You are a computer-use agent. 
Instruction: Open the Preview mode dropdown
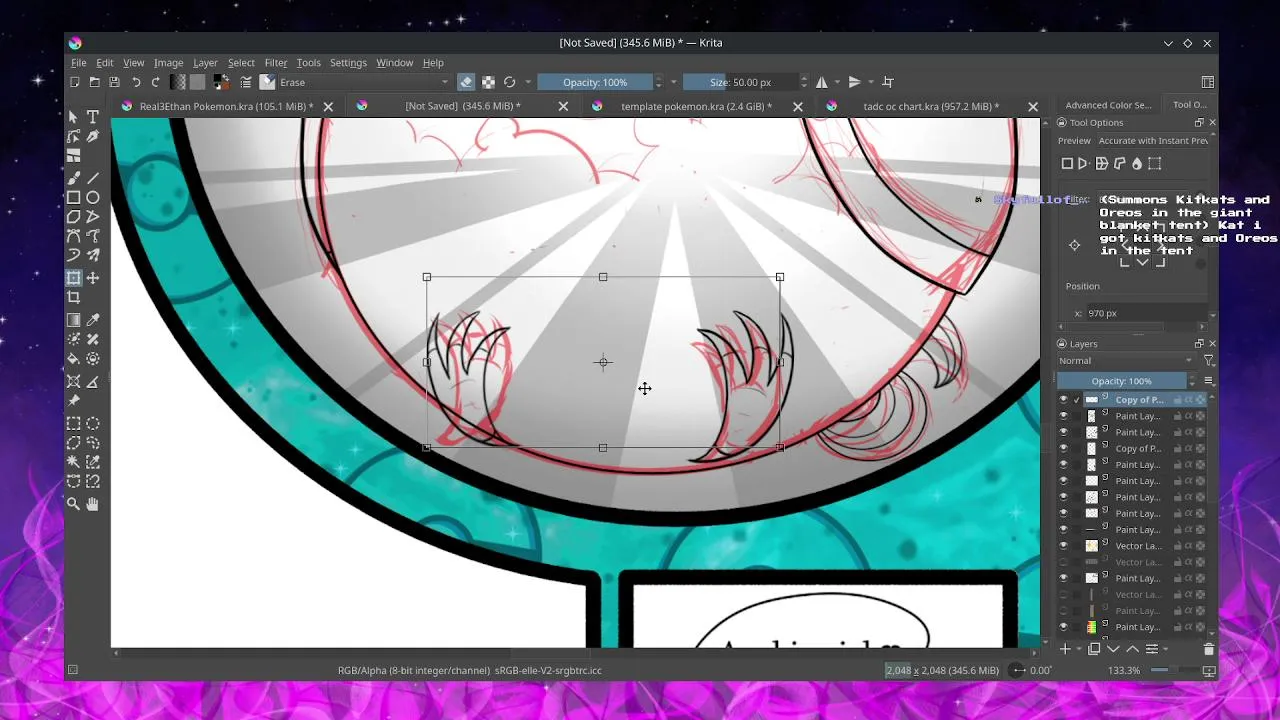click(x=1153, y=141)
